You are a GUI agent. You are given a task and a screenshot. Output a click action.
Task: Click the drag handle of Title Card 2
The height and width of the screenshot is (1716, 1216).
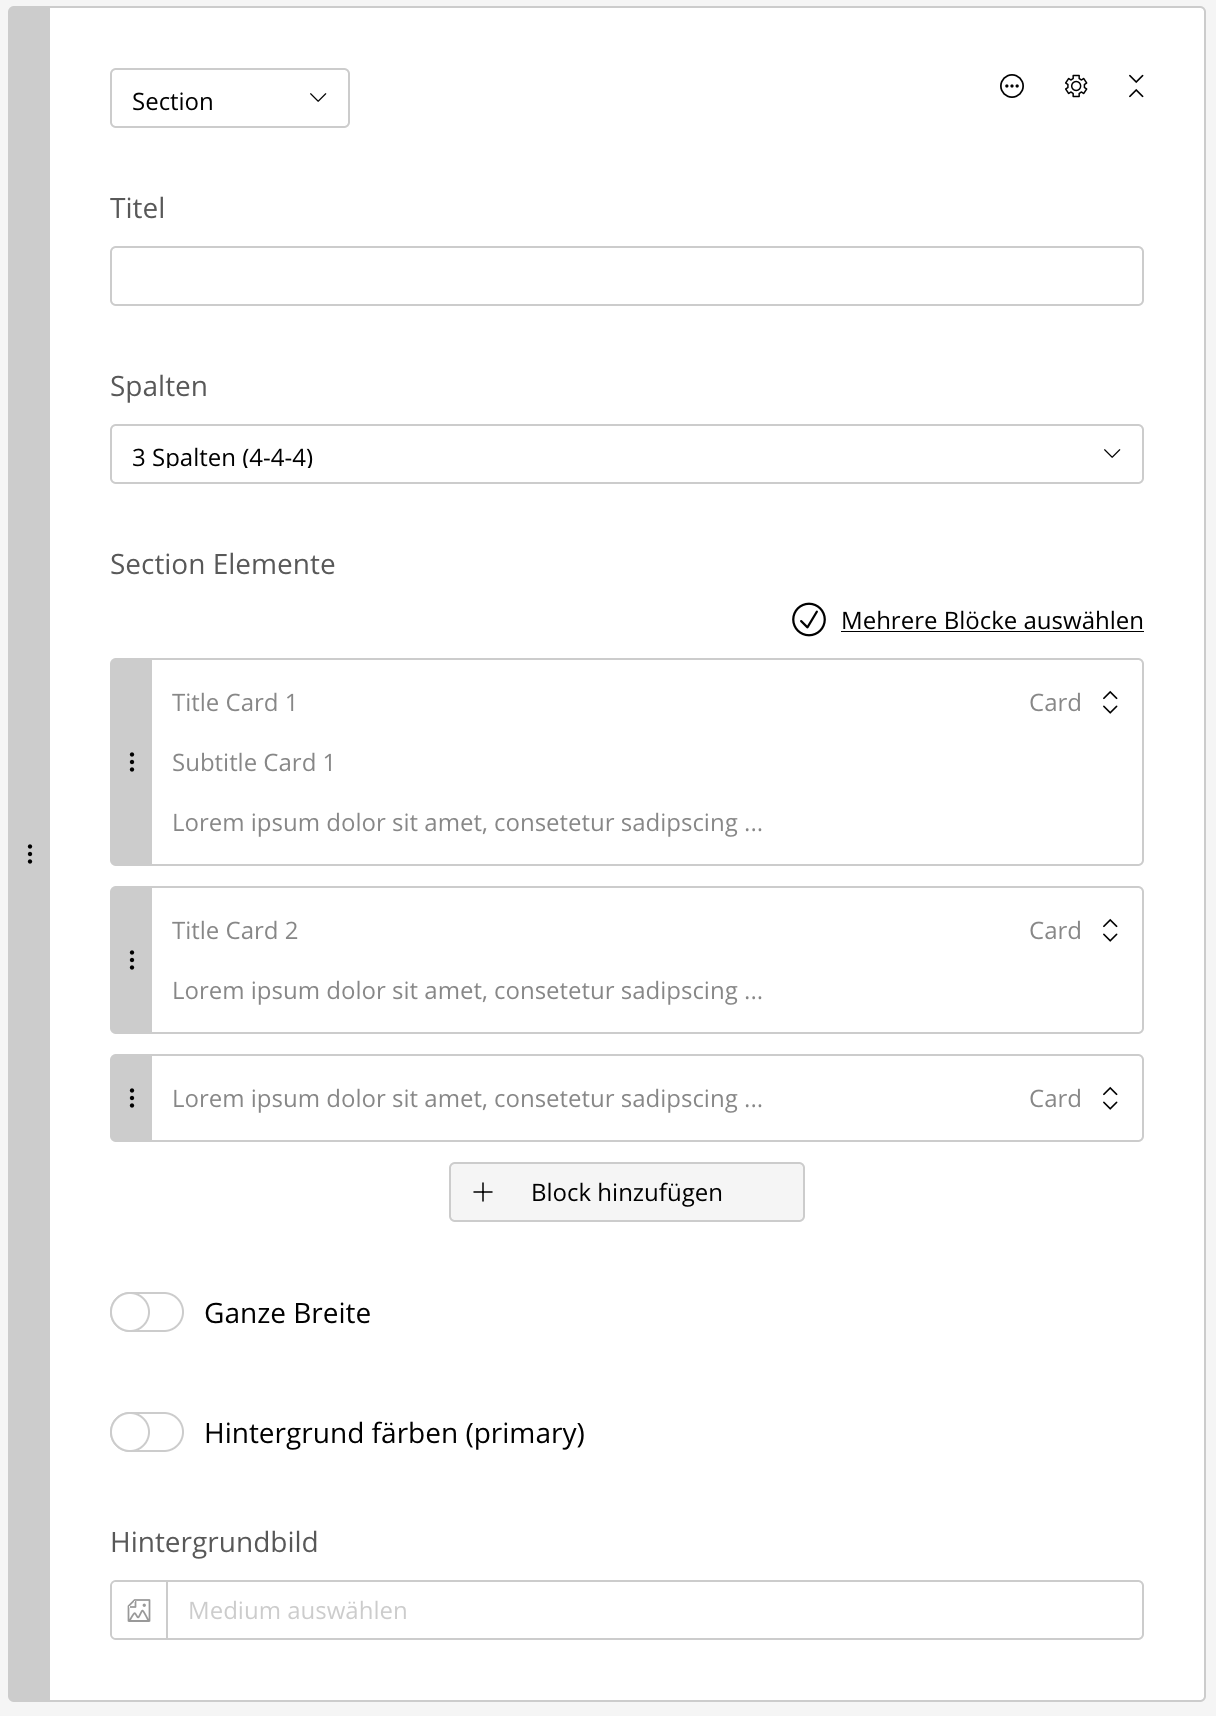coord(132,960)
